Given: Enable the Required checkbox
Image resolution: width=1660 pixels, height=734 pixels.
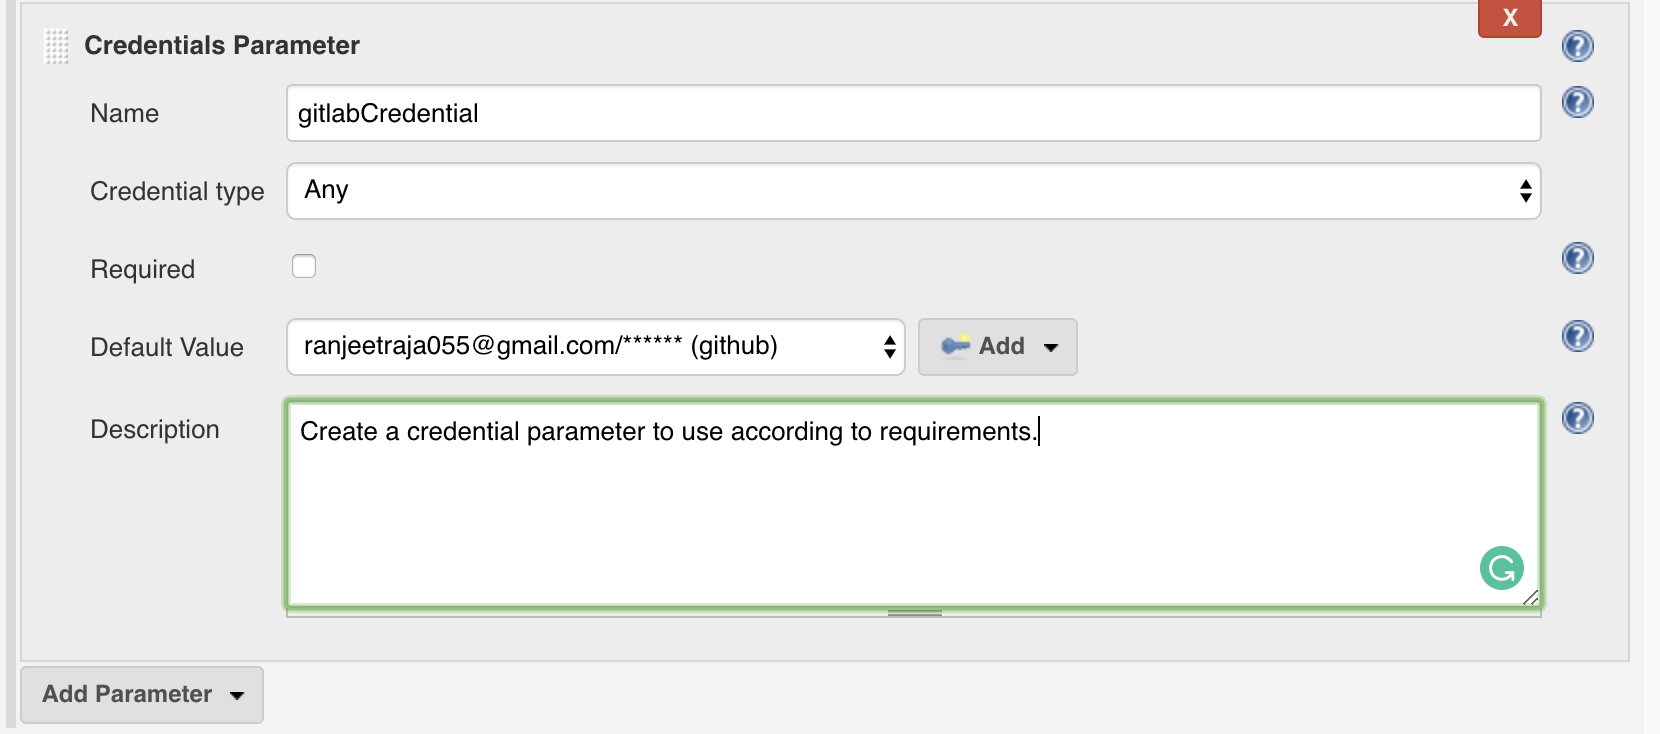Looking at the screenshot, I should click(304, 266).
